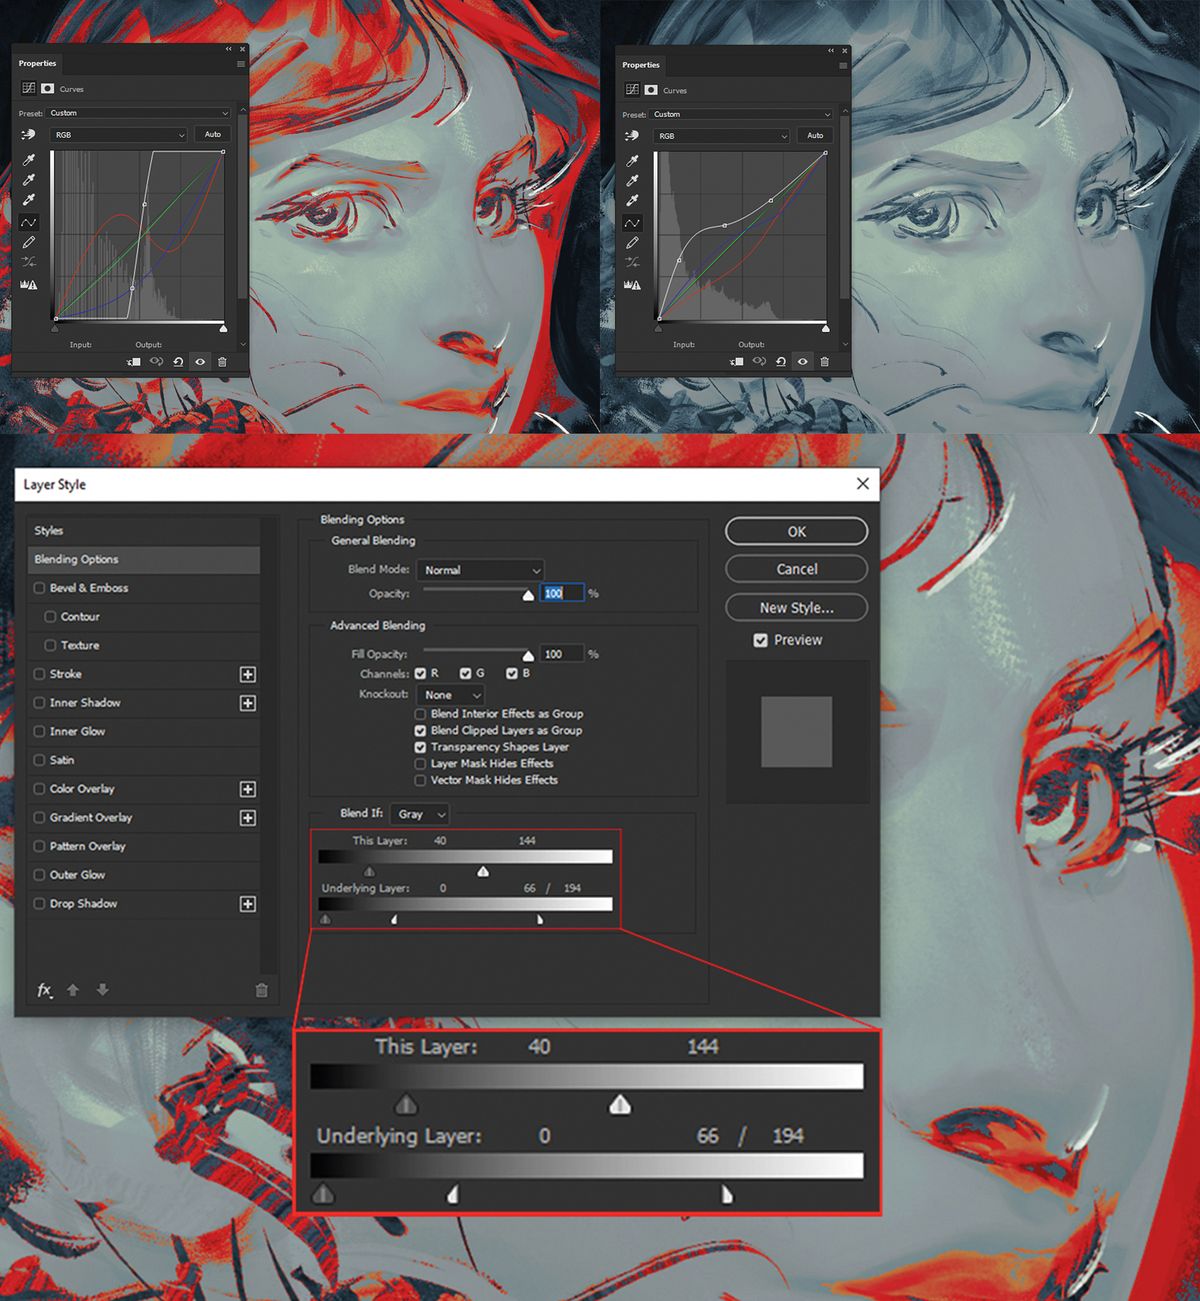Click the New Style button
The height and width of the screenshot is (1301, 1200).
796,607
